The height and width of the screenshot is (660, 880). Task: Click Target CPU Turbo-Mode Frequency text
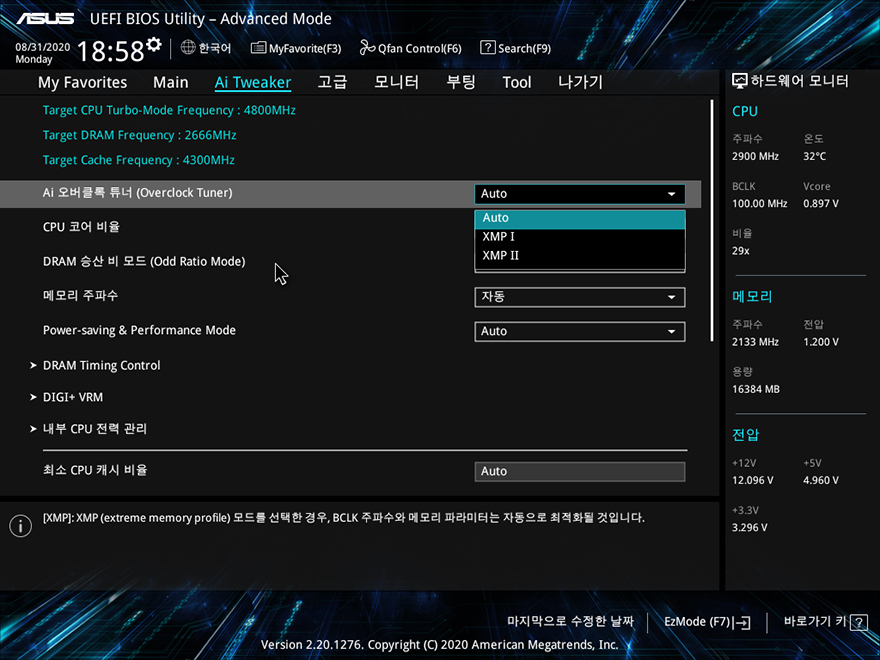(169, 111)
